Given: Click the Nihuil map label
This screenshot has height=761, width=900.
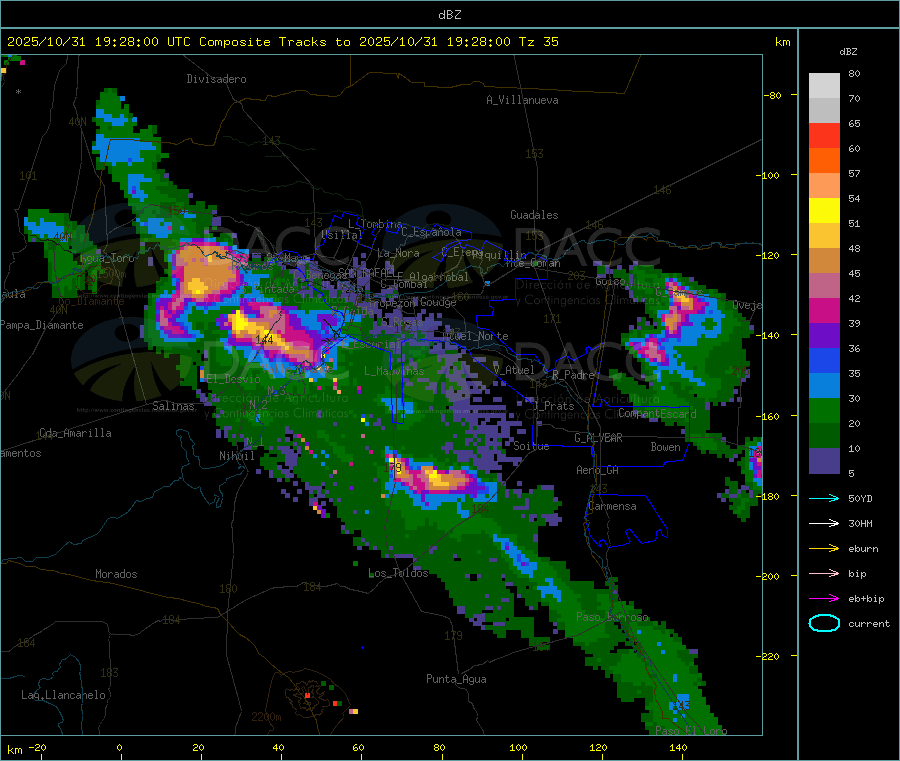Looking at the screenshot, I should point(236,456).
